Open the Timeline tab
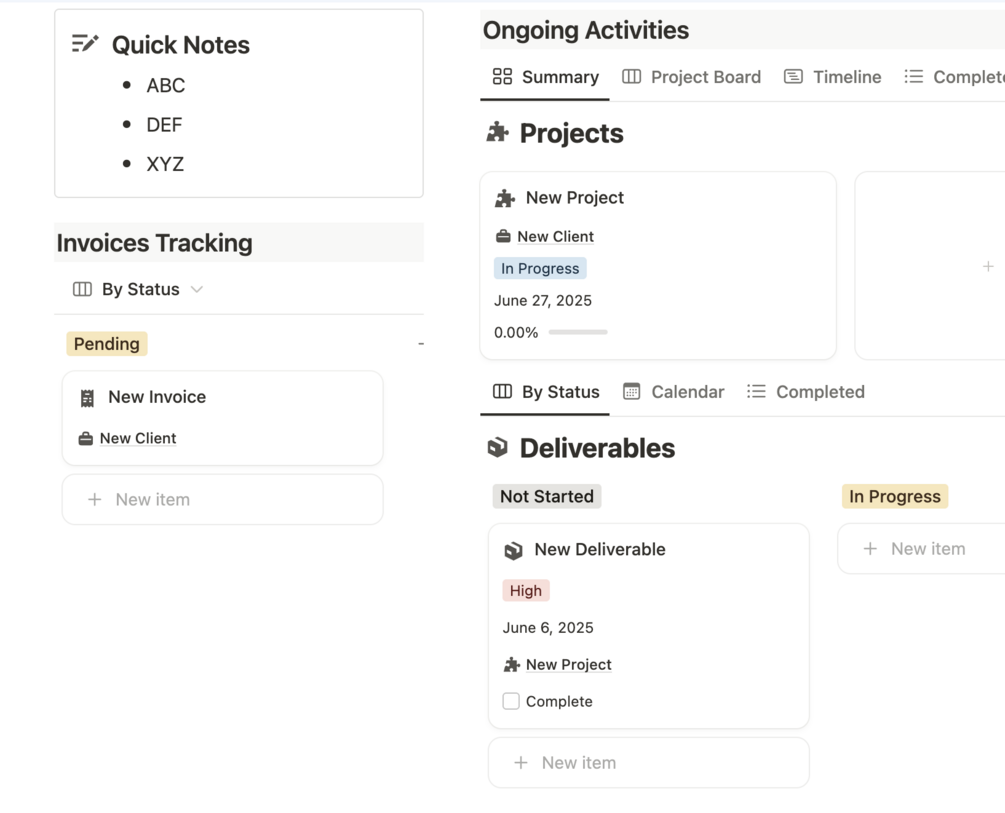 (x=833, y=77)
